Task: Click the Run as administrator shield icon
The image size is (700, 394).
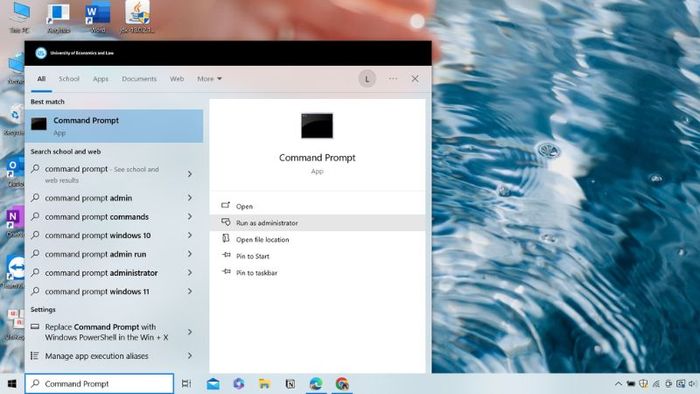Action: coord(226,222)
